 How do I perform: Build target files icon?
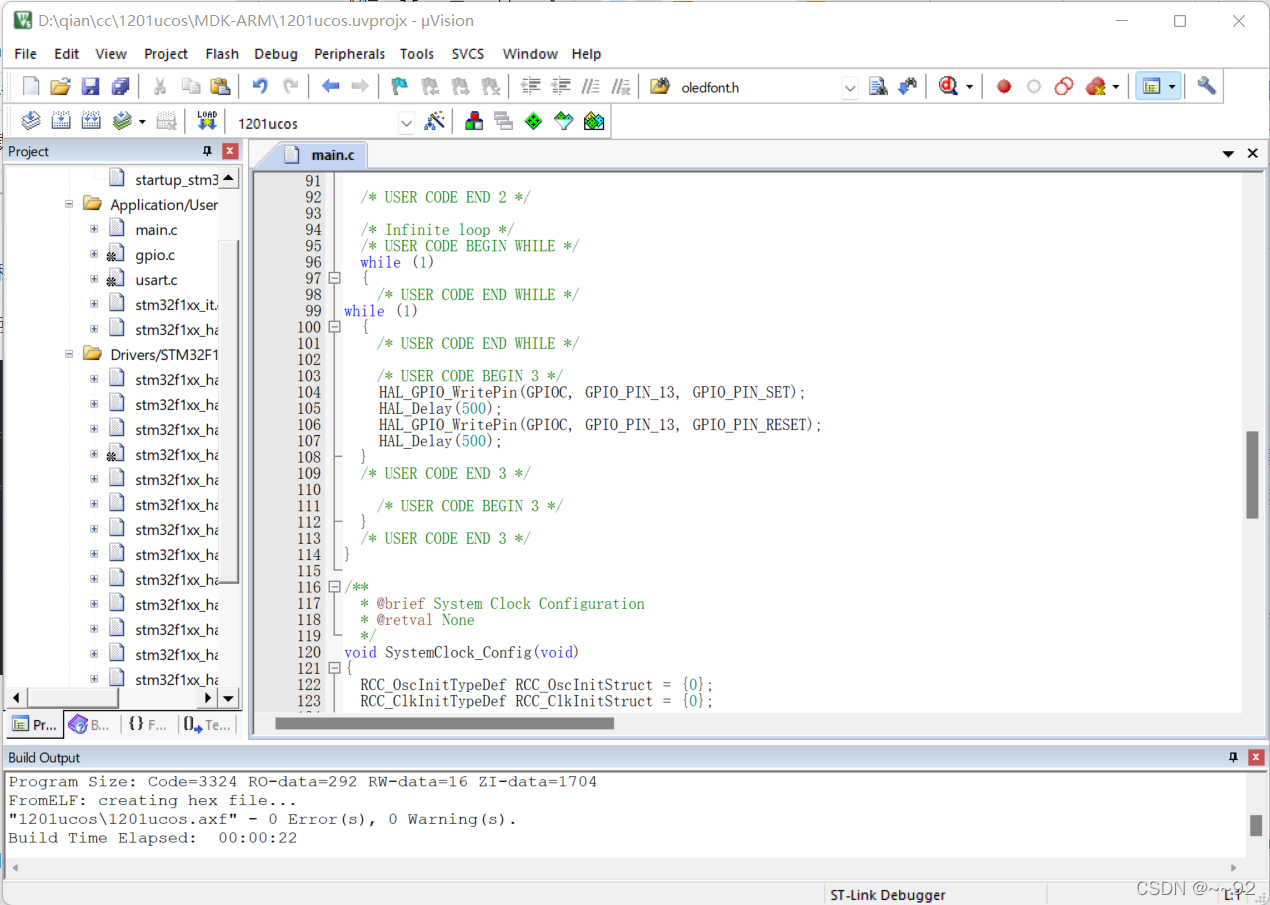pyautogui.click(x=61, y=121)
